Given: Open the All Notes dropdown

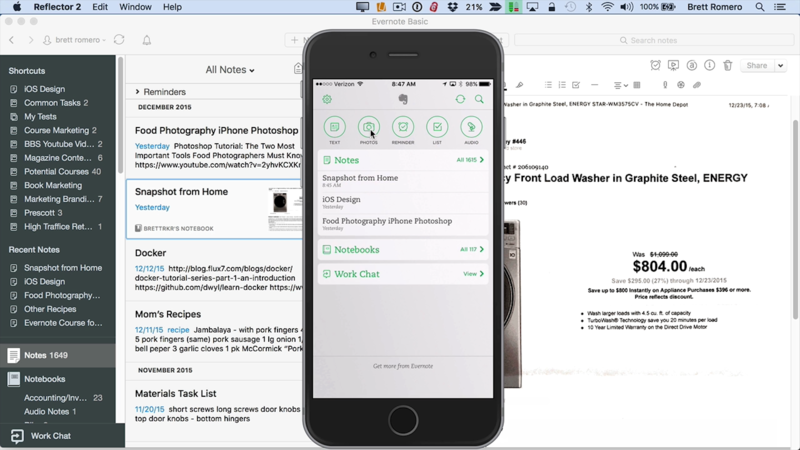Looking at the screenshot, I should click(230, 70).
